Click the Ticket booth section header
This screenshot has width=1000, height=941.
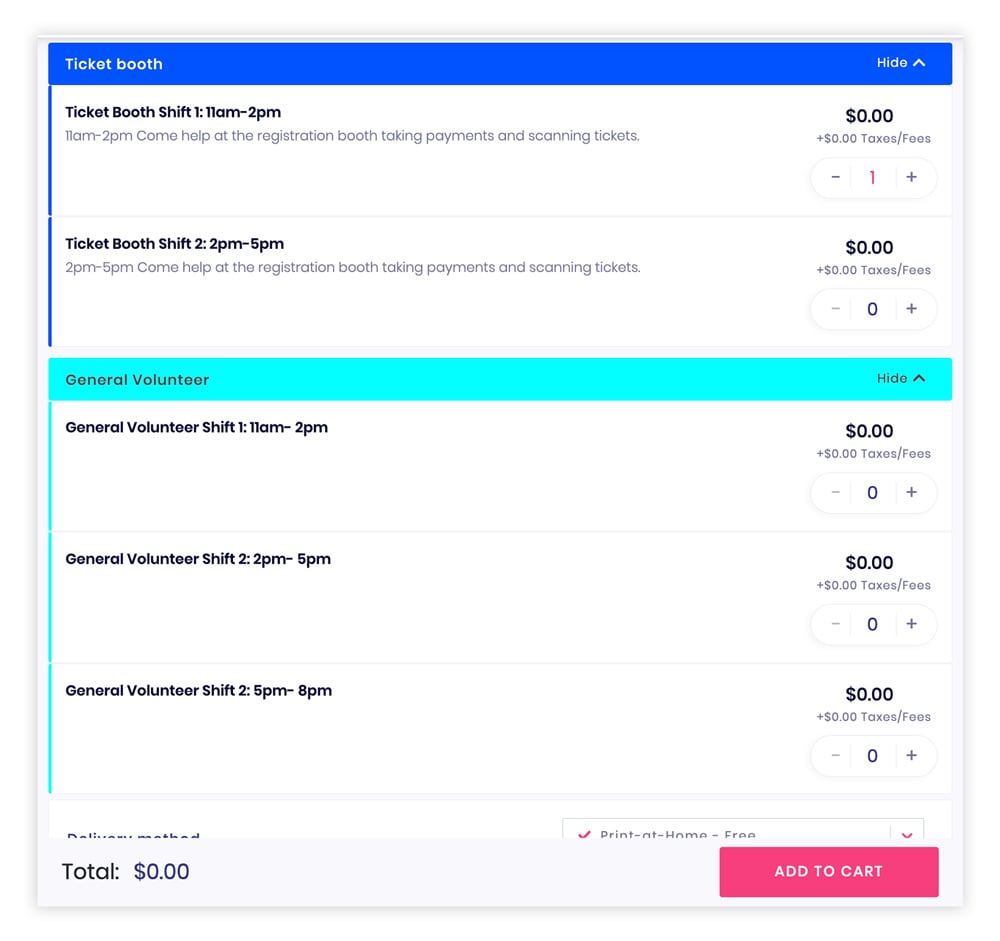coord(500,64)
